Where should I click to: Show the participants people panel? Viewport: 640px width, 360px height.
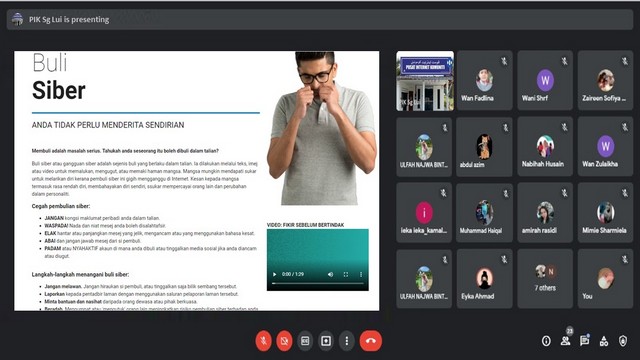[x=565, y=341]
